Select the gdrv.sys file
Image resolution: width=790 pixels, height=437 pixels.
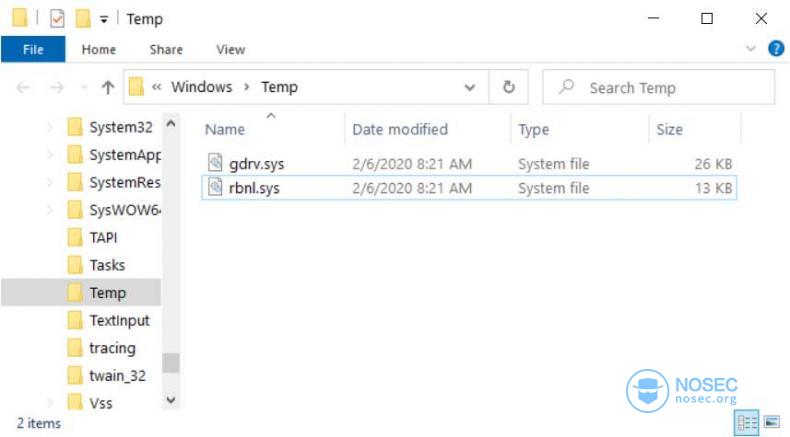469,163
